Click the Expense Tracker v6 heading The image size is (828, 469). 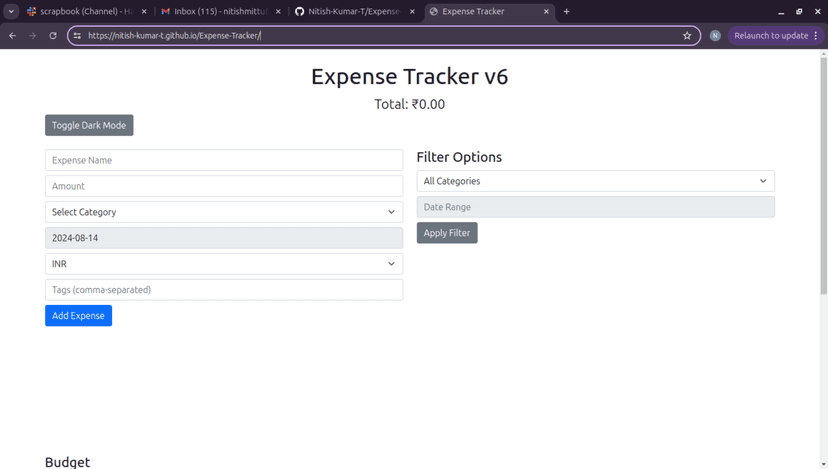tap(410, 77)
